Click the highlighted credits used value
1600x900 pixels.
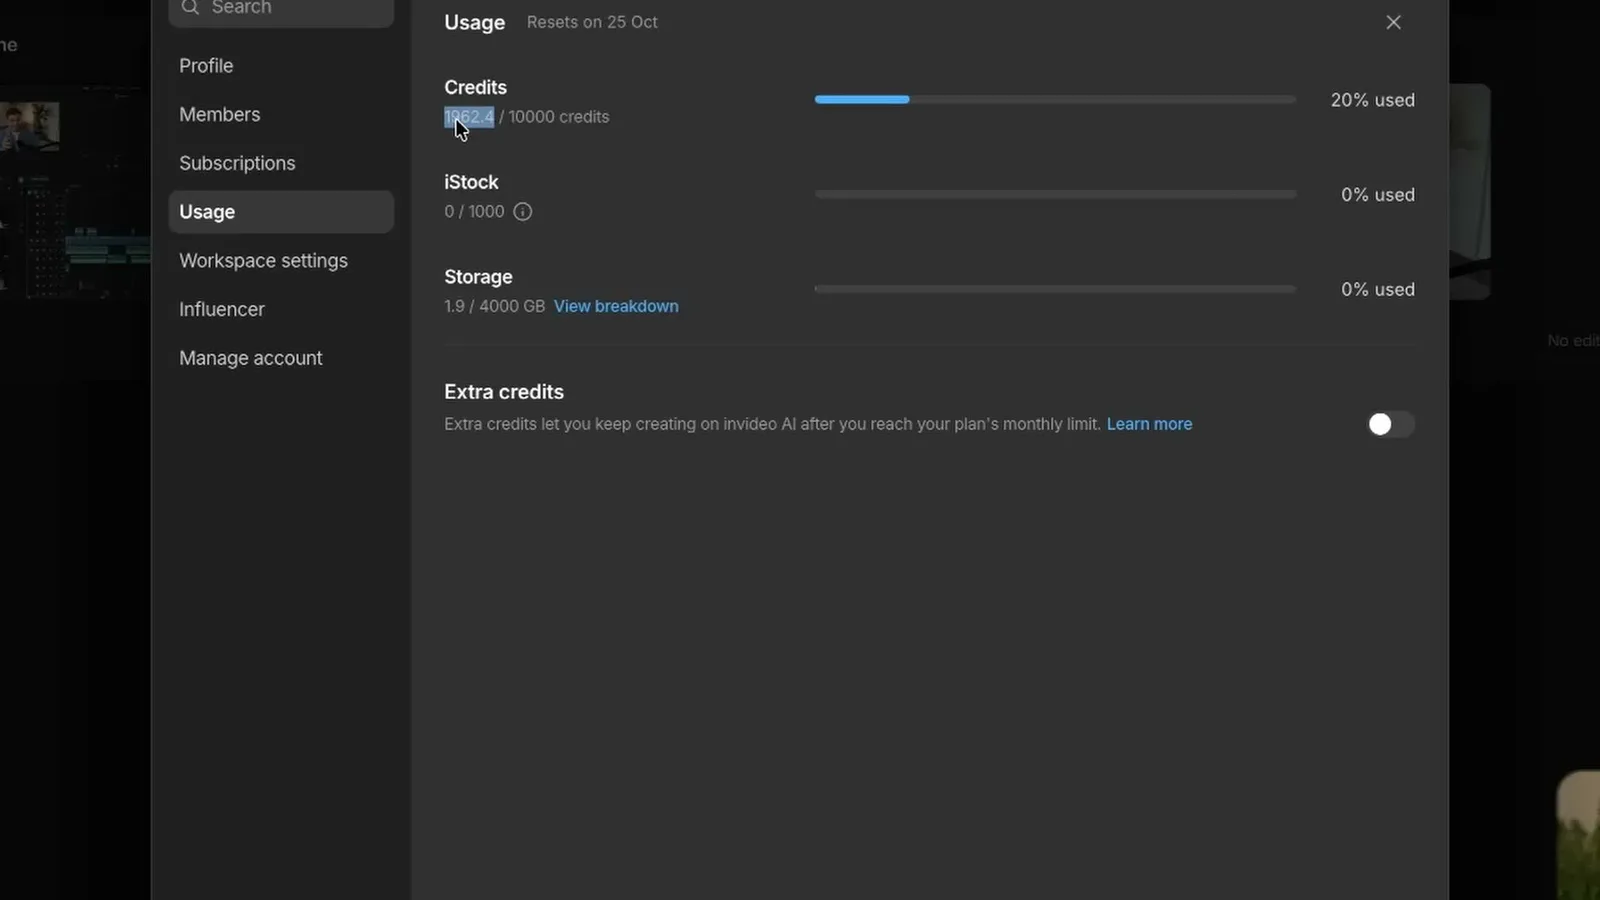tap(469, 117)
